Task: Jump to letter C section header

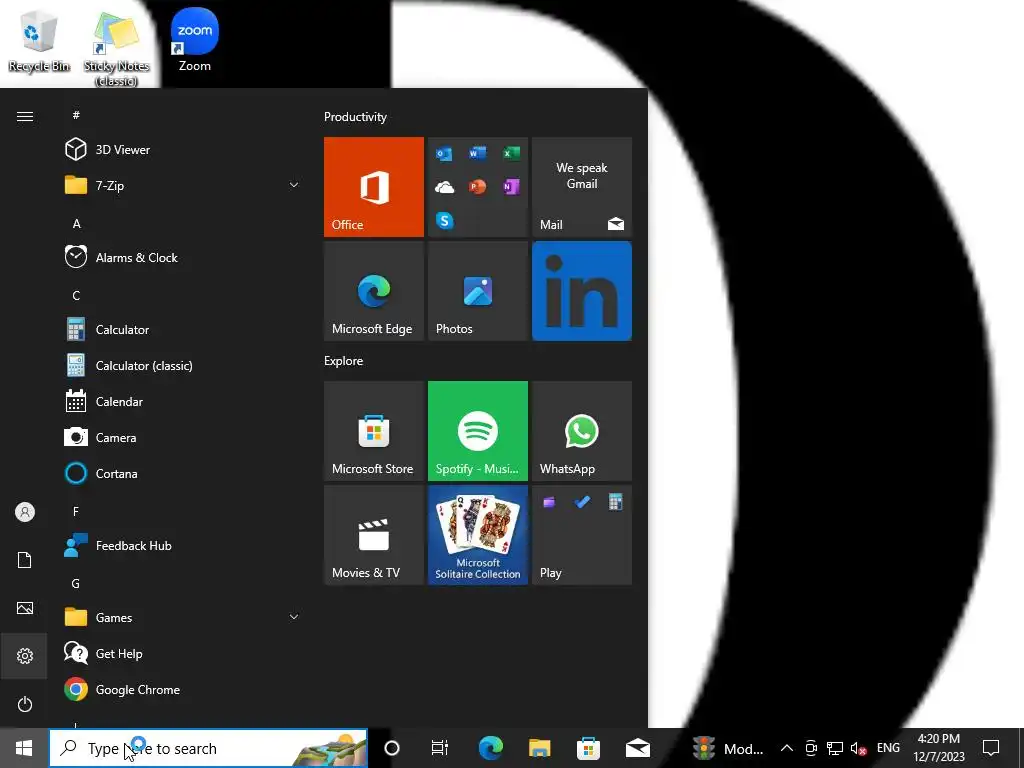Action: tap(76, 295)
